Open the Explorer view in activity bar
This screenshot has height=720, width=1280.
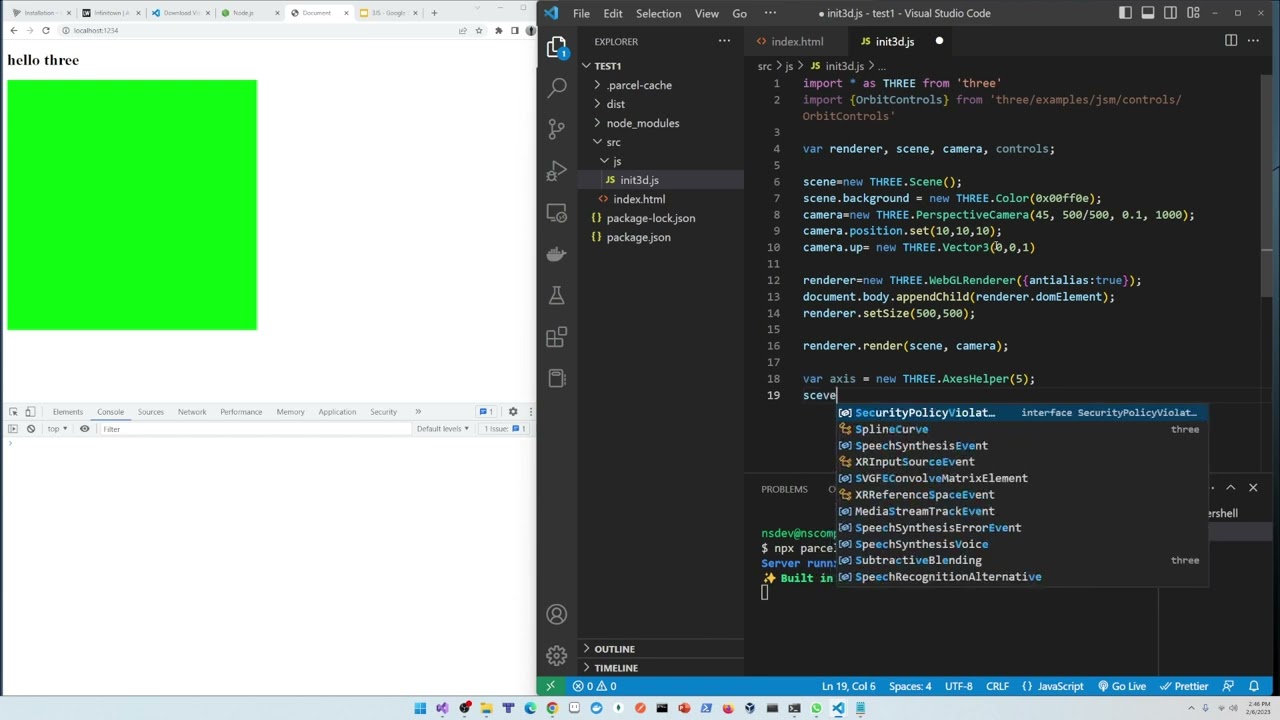557,47
